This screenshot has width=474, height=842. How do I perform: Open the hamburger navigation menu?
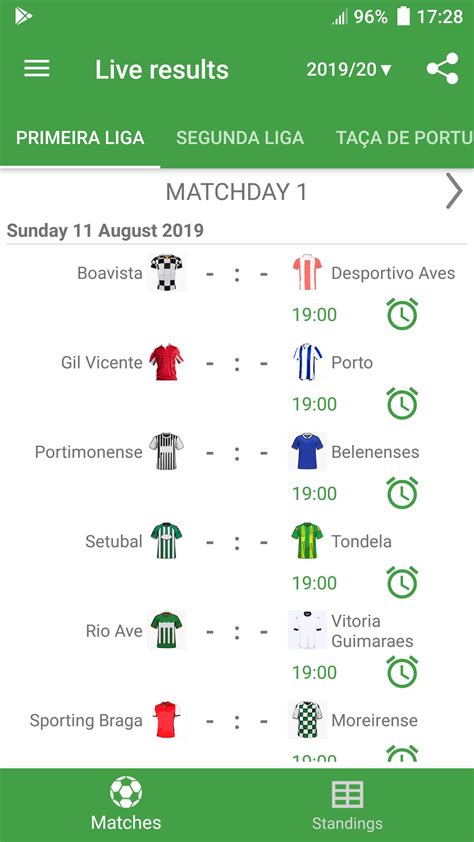click(37, 69)
